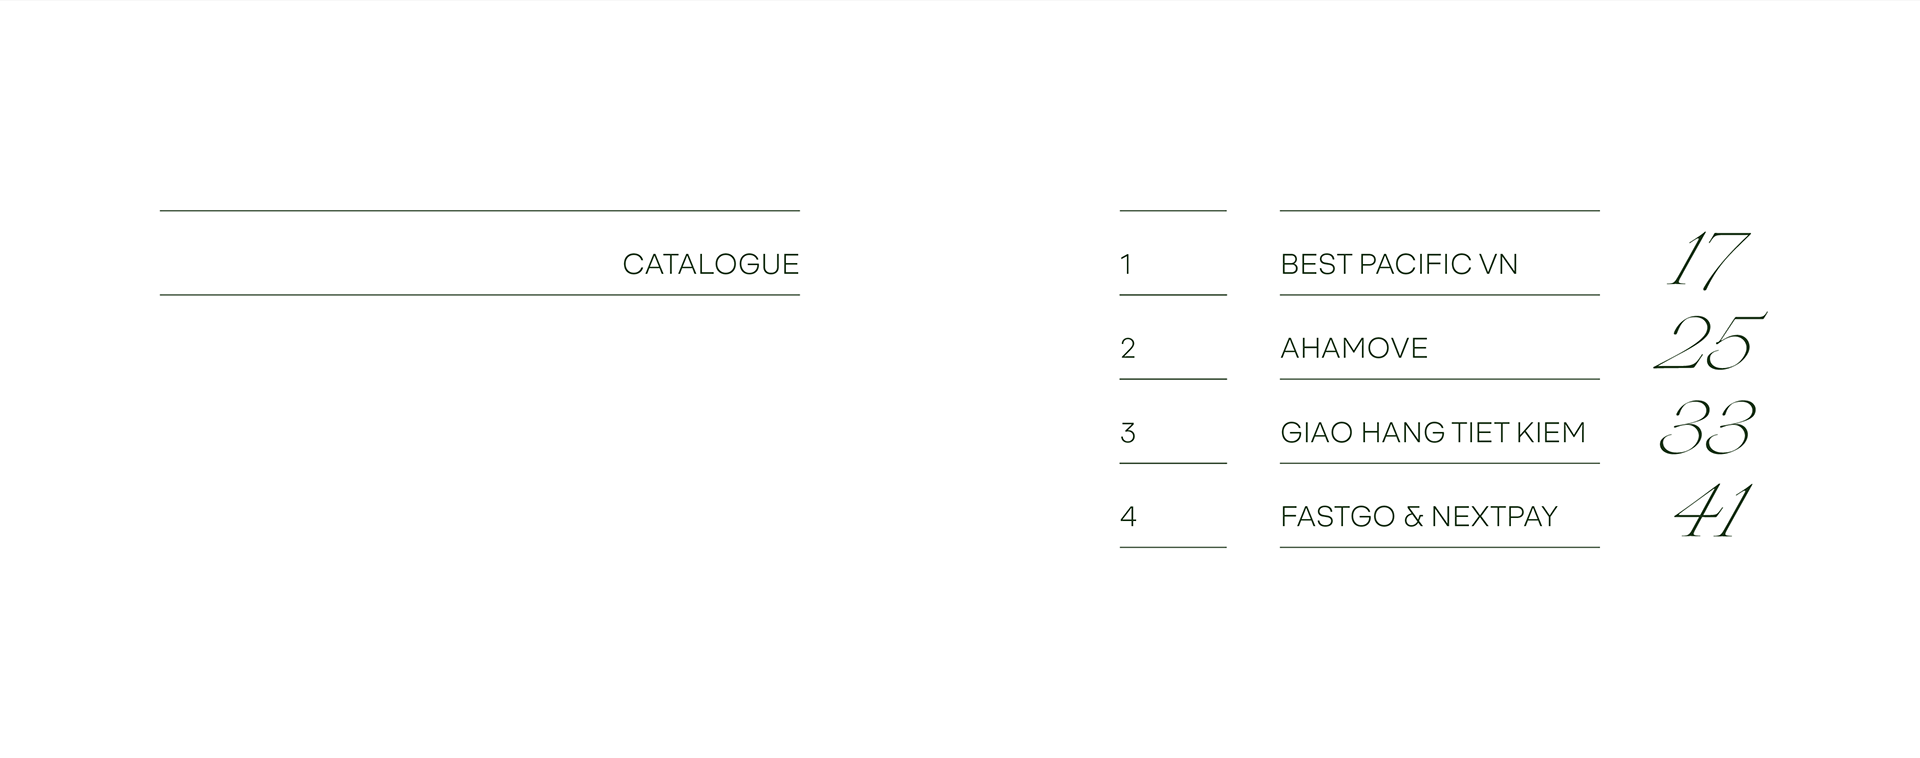Open the FASTGO & NEXTPAY entry
1920x758 pixels.
1419,516
